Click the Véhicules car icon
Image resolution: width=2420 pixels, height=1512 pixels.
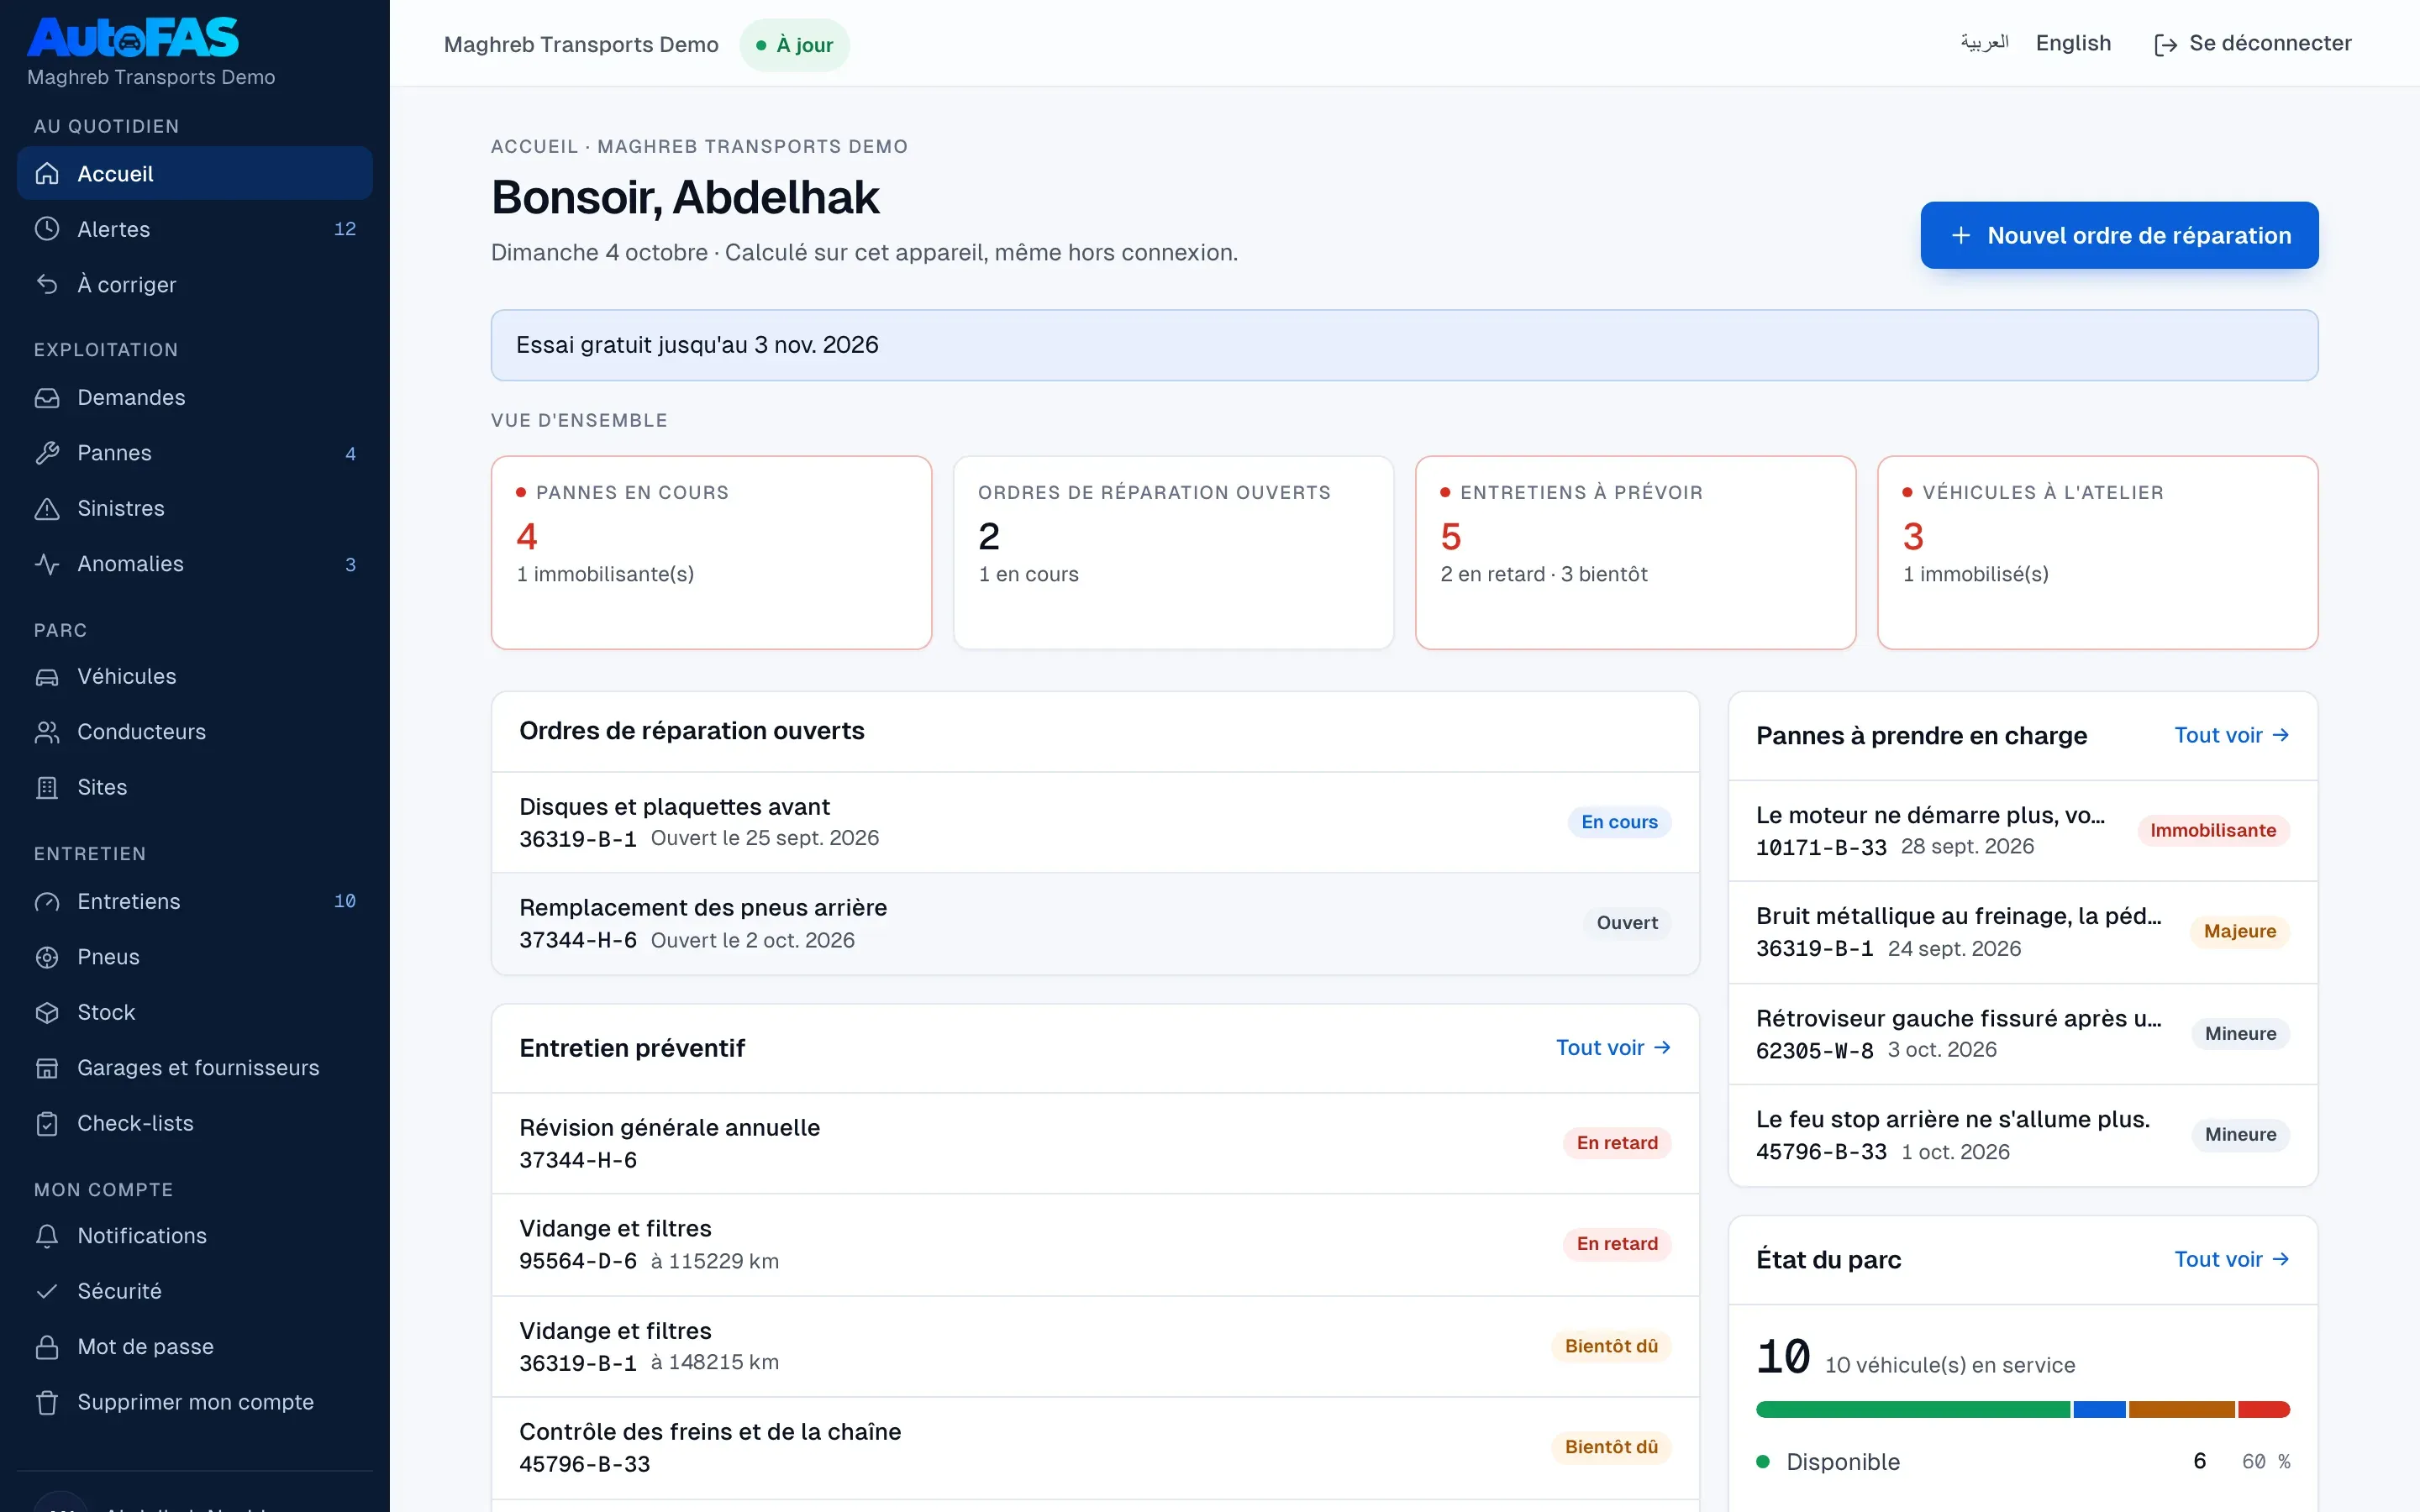pos(47,677)
